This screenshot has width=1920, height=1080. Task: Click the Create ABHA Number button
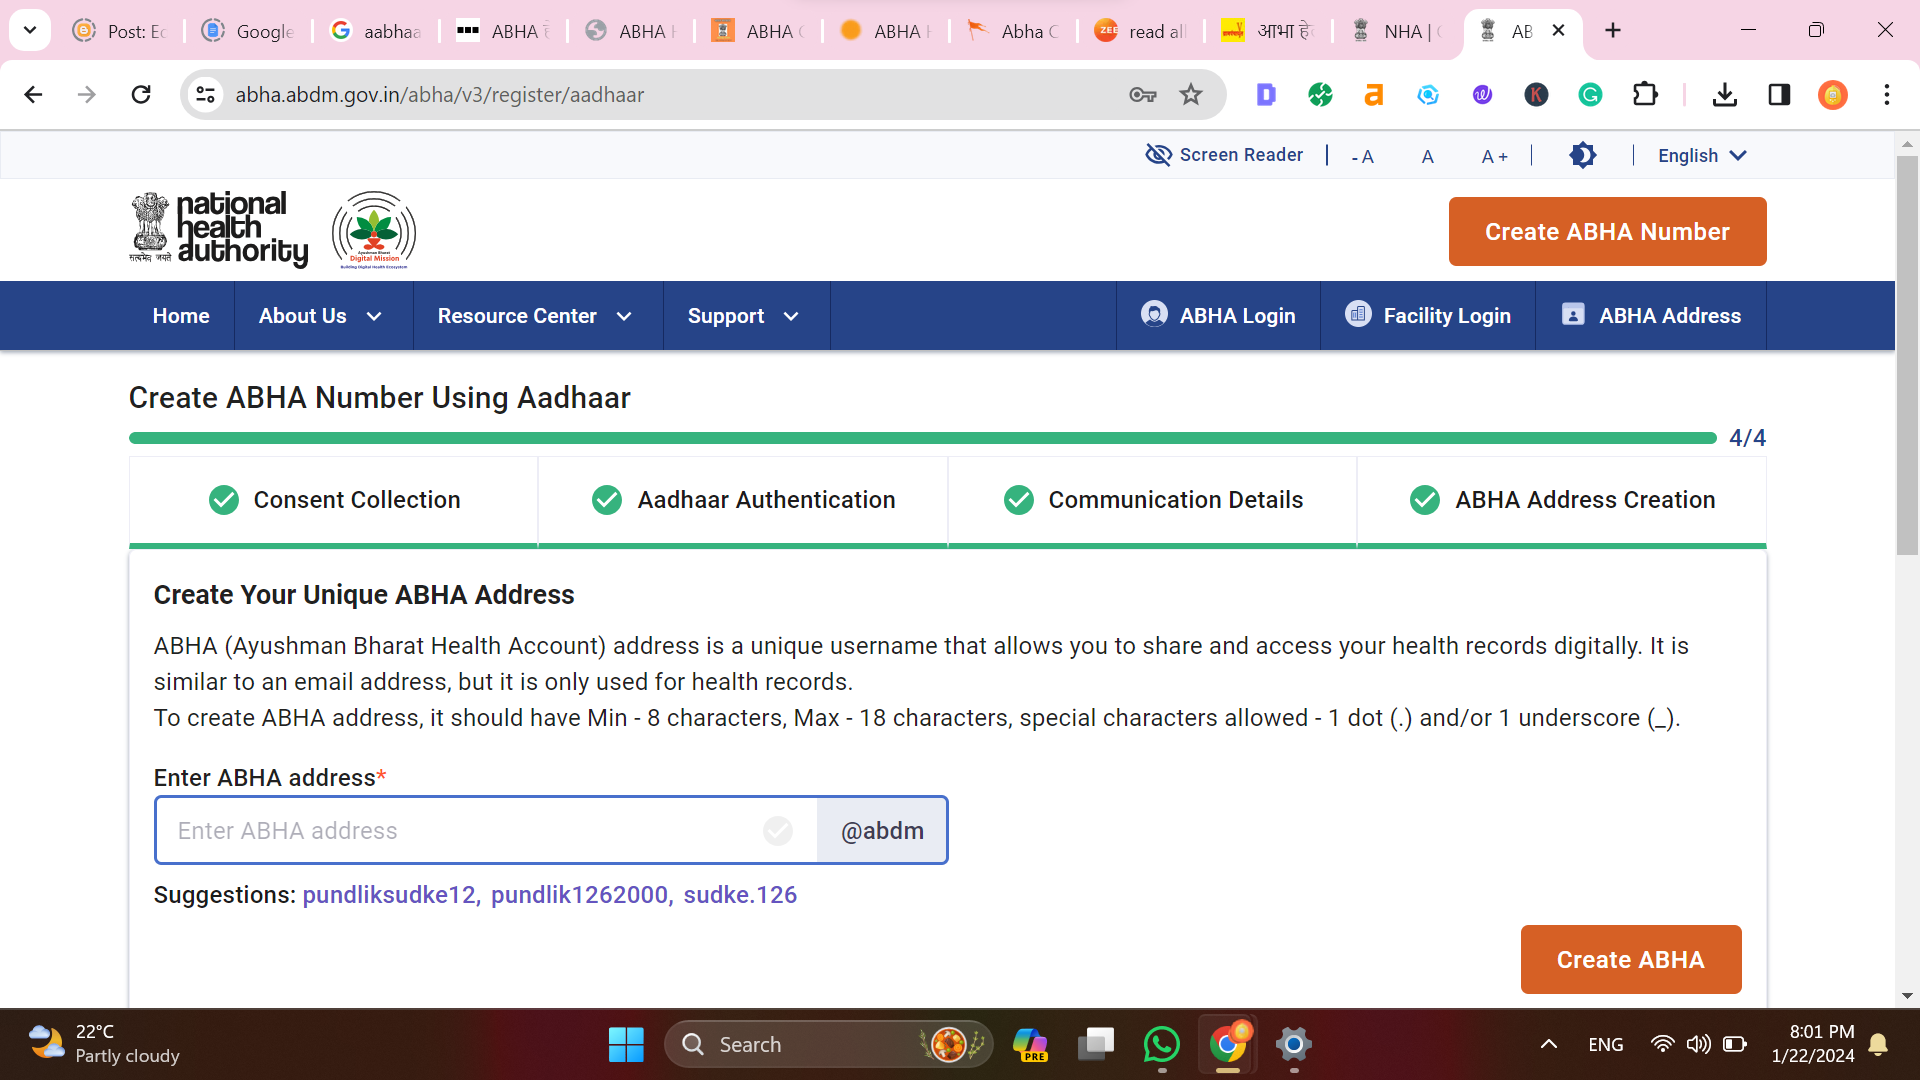pos(1607,232)
